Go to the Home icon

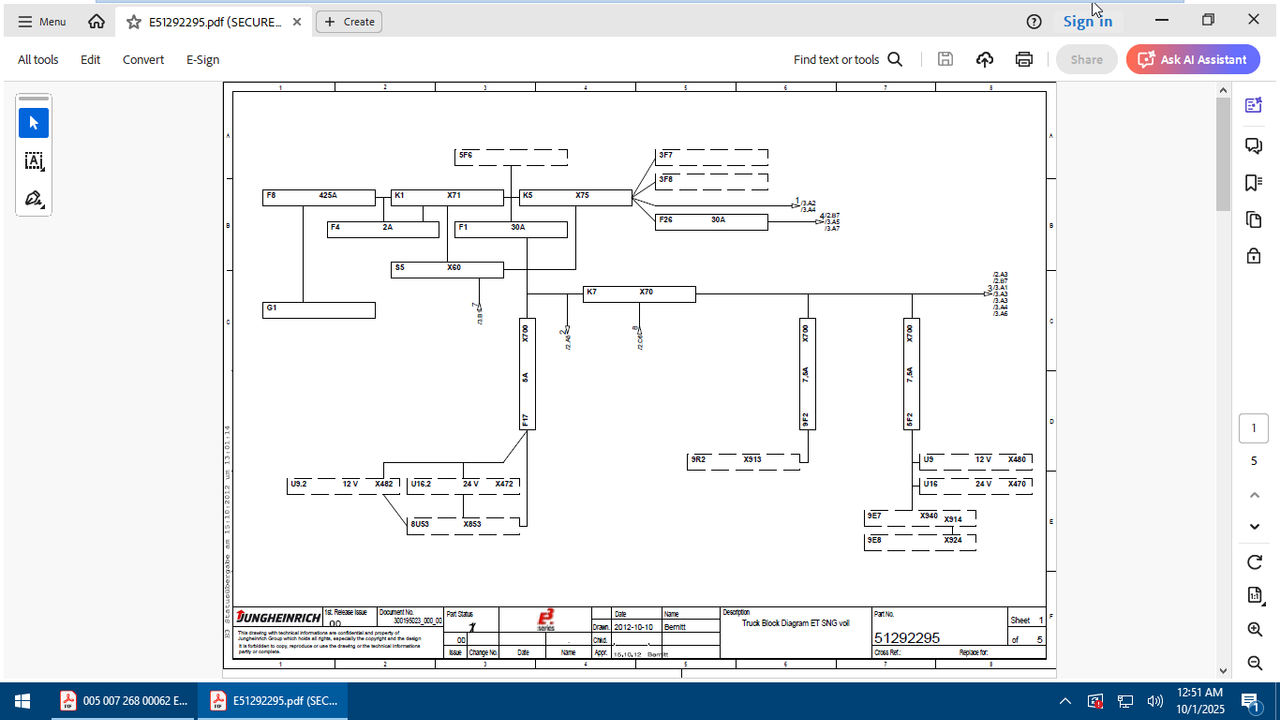[x=96, y=21]
